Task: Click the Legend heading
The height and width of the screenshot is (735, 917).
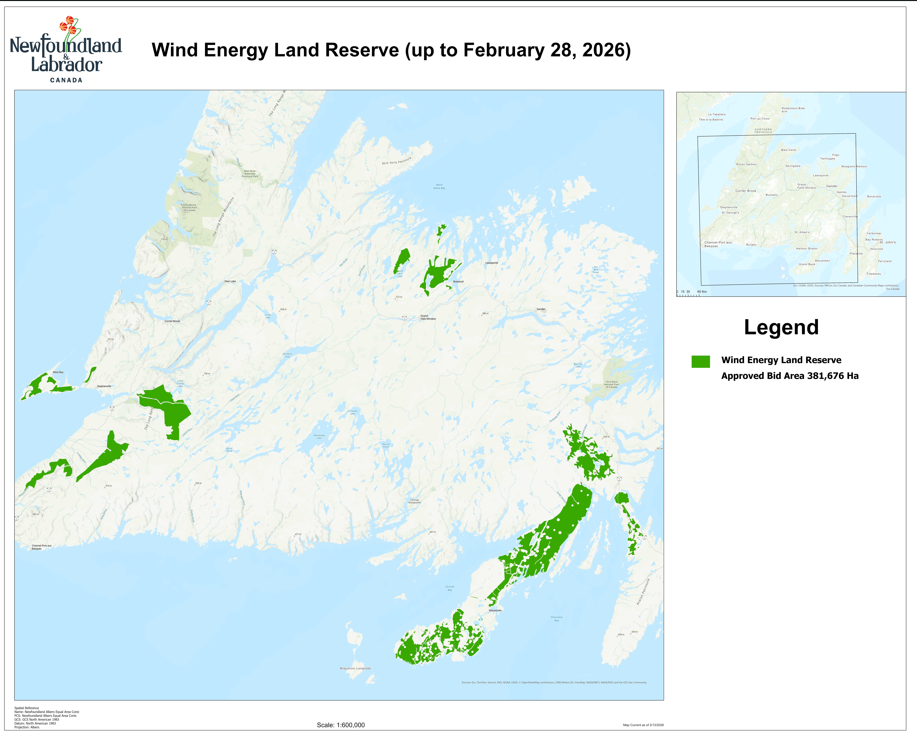Action: coord(780,327)
